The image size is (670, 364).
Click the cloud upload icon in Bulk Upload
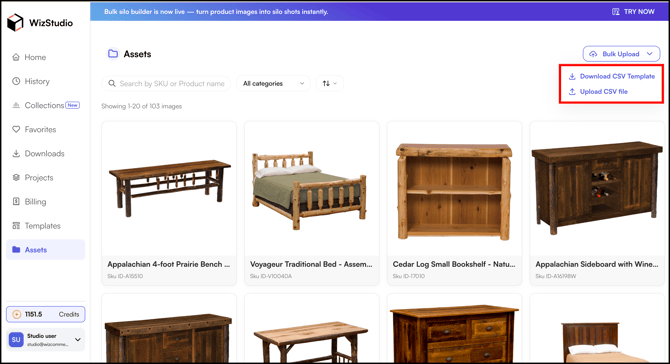[x=593, y=54]
